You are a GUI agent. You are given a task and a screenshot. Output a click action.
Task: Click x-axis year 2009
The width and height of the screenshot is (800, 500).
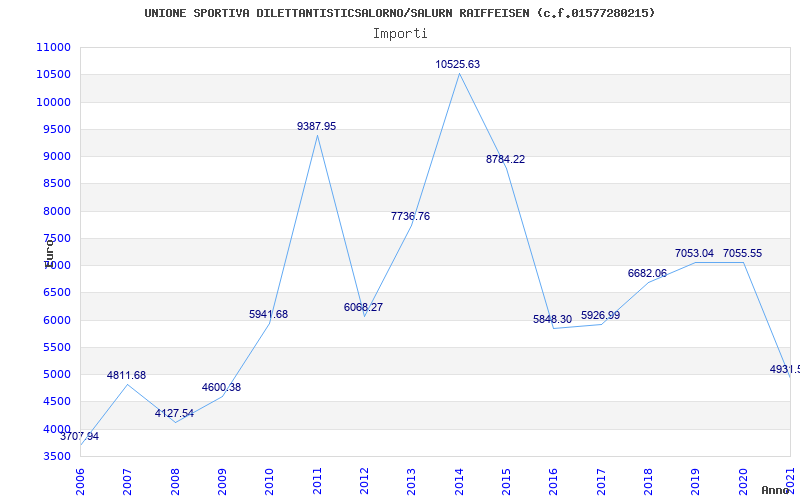(222, 482)
